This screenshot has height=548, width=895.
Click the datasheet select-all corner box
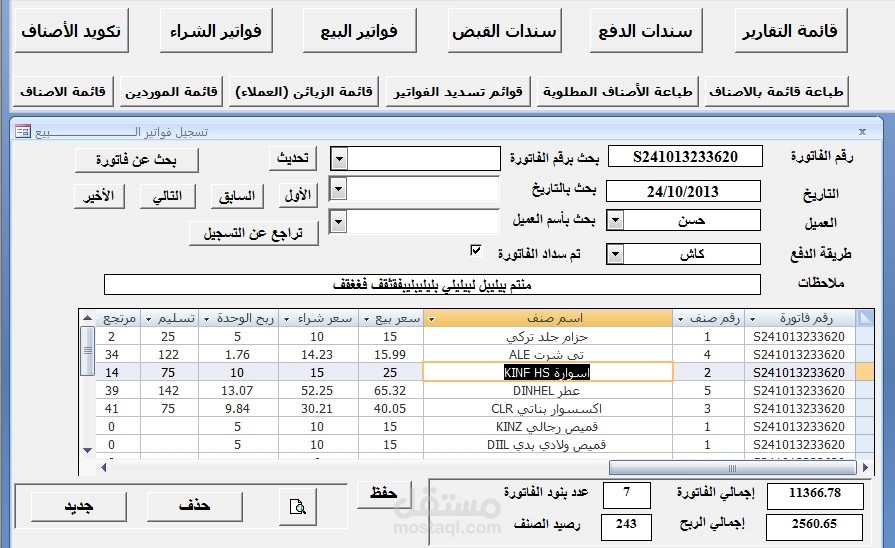click(865, 318)
